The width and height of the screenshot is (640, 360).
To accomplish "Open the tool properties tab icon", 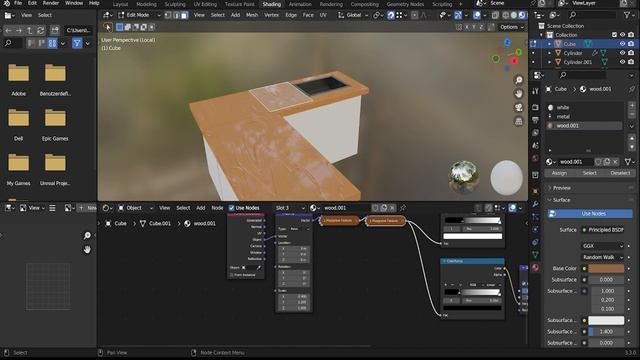I will tap(535, 91).
